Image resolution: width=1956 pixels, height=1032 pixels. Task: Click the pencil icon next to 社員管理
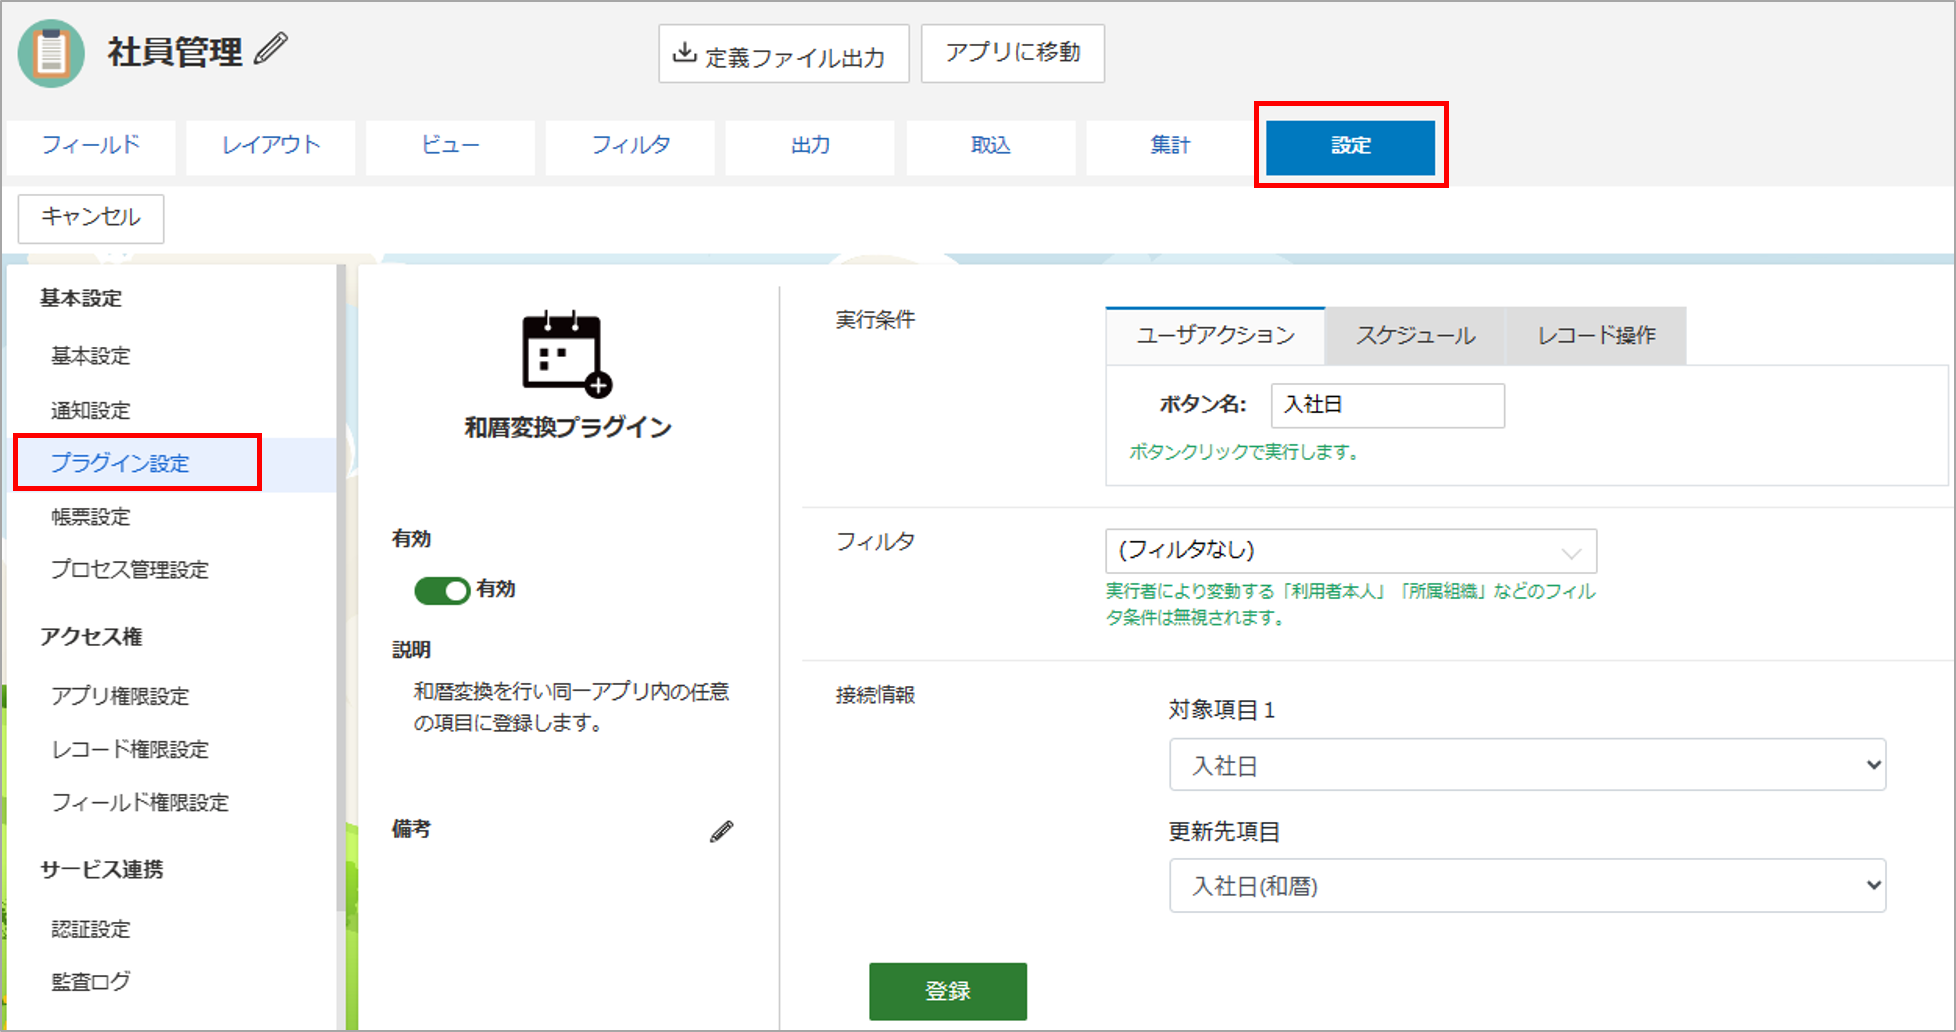(270, 49)
